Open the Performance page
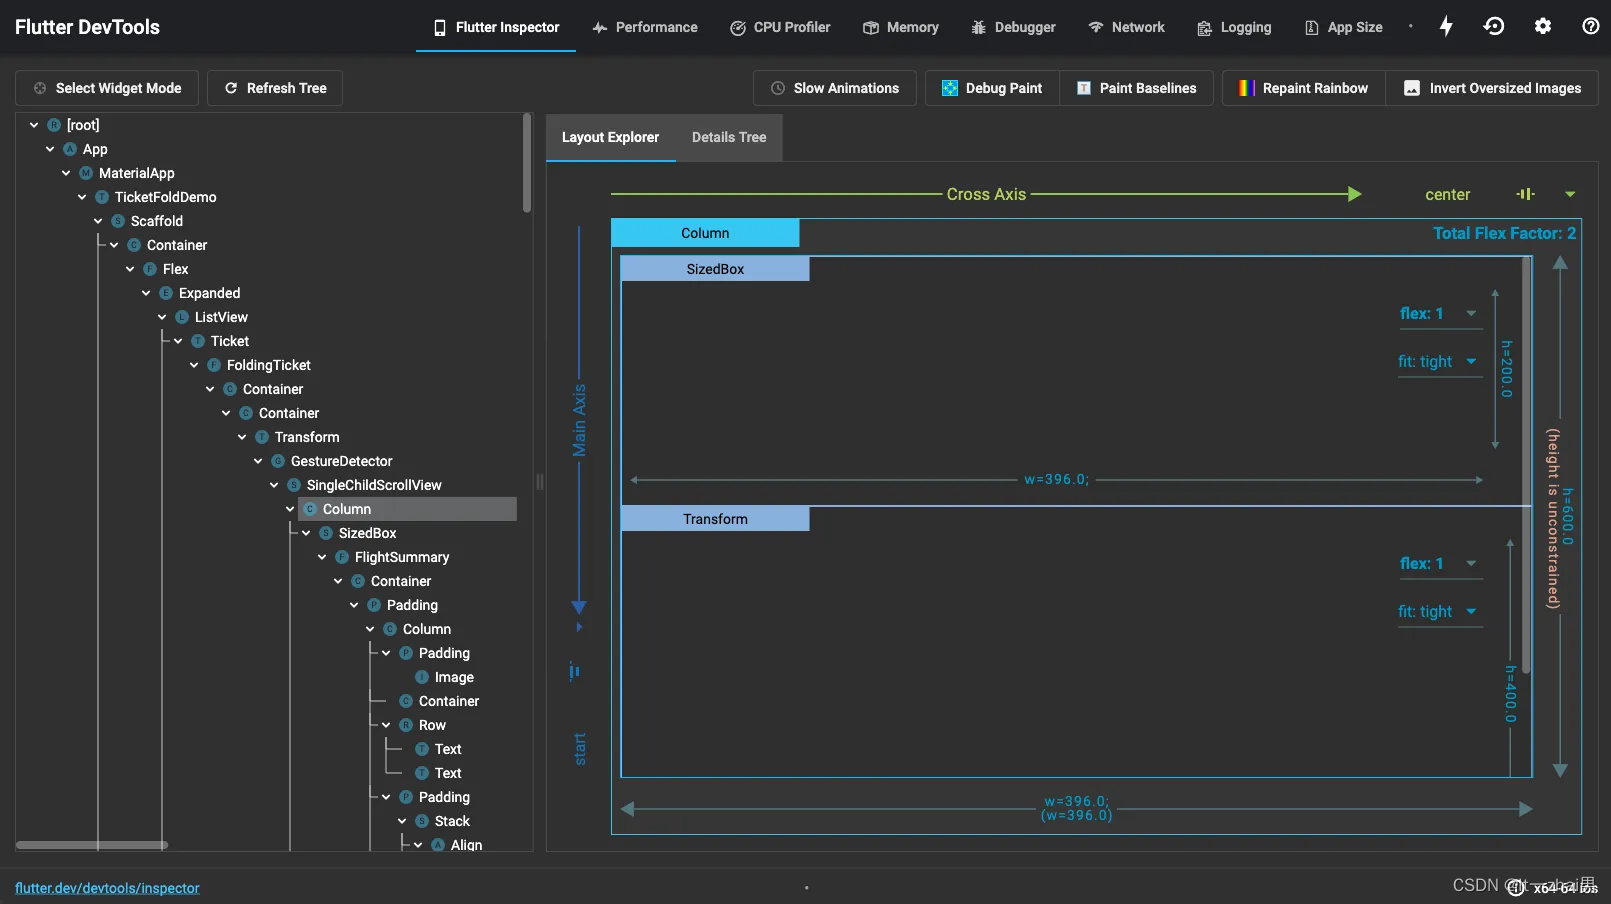 [x=645, y=27]
